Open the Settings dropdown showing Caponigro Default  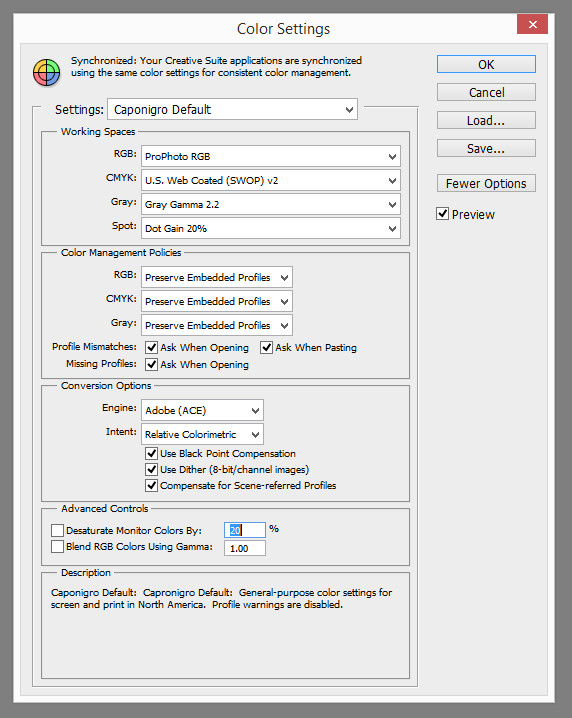click(233, 109)
